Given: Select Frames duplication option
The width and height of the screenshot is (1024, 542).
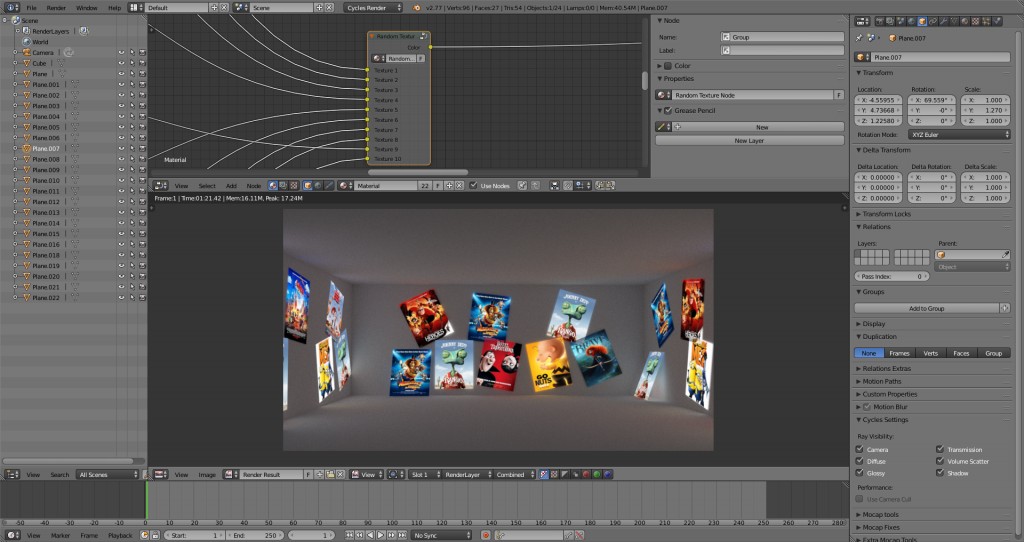Looking at the screenshot, I should coord(899,353).
